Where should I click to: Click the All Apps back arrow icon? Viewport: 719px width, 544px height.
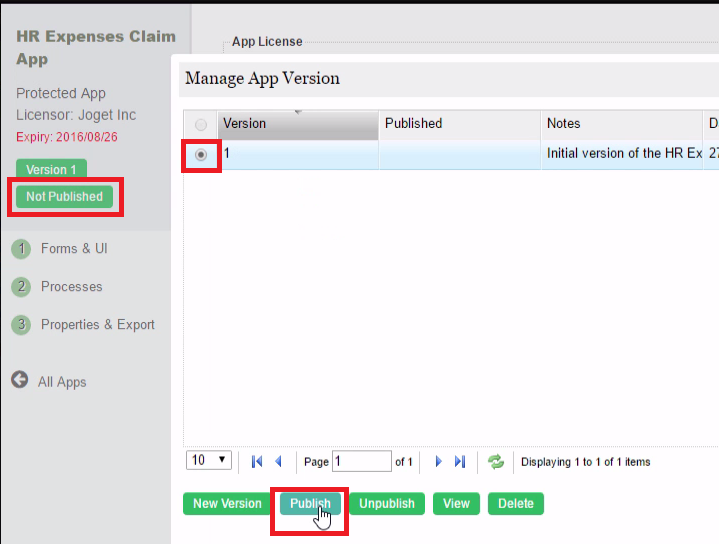tap(20, 380)
